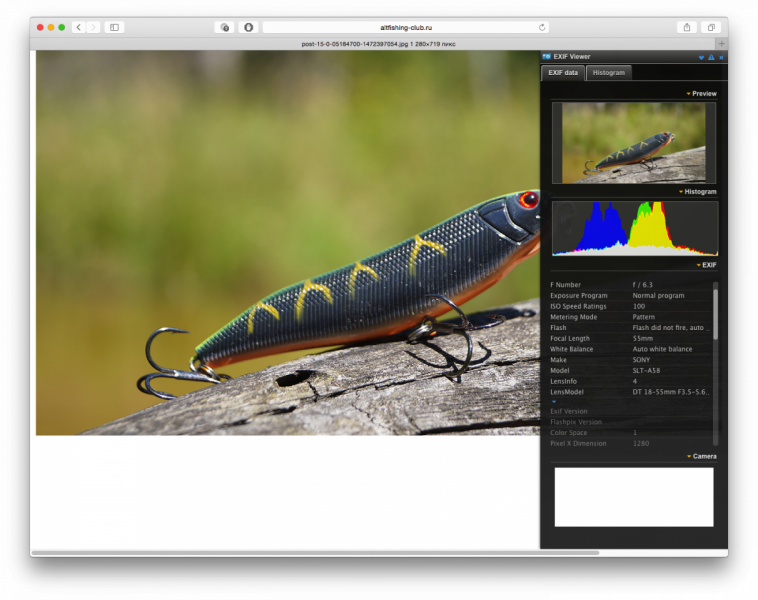Click the Safari back navigation arrow
Screen dimensions: 758x600
pos(78,27)
